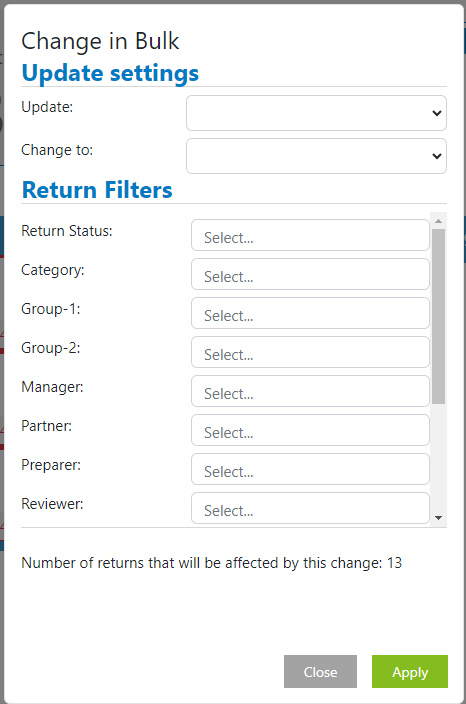Open the Manager filter select box
466x704 pixels.
coord(310,392)
